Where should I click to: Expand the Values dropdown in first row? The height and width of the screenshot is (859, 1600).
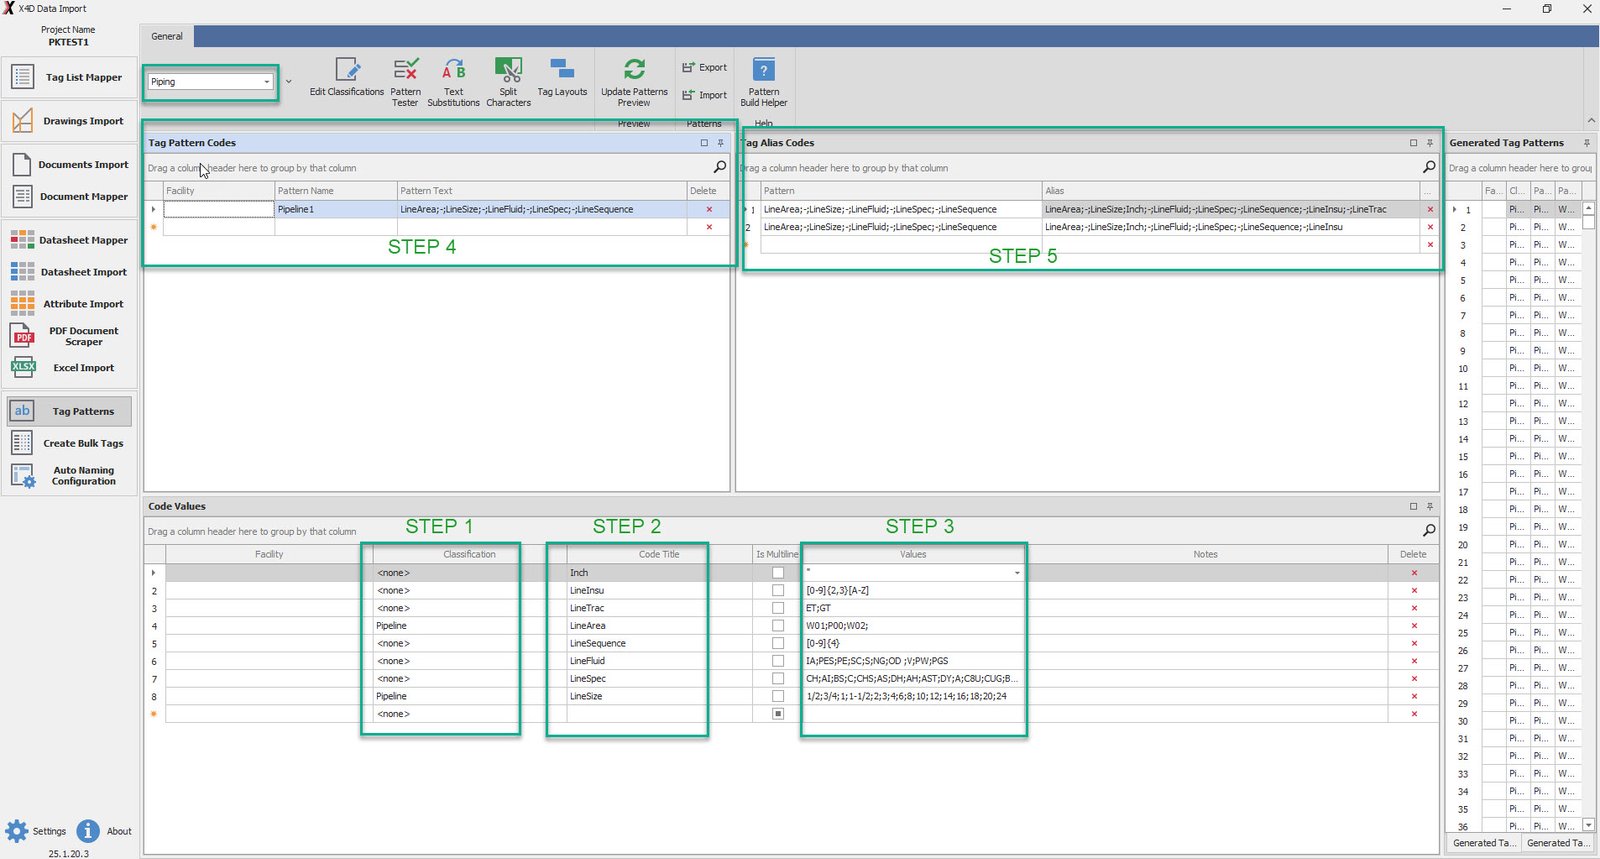click(1017, 573)
